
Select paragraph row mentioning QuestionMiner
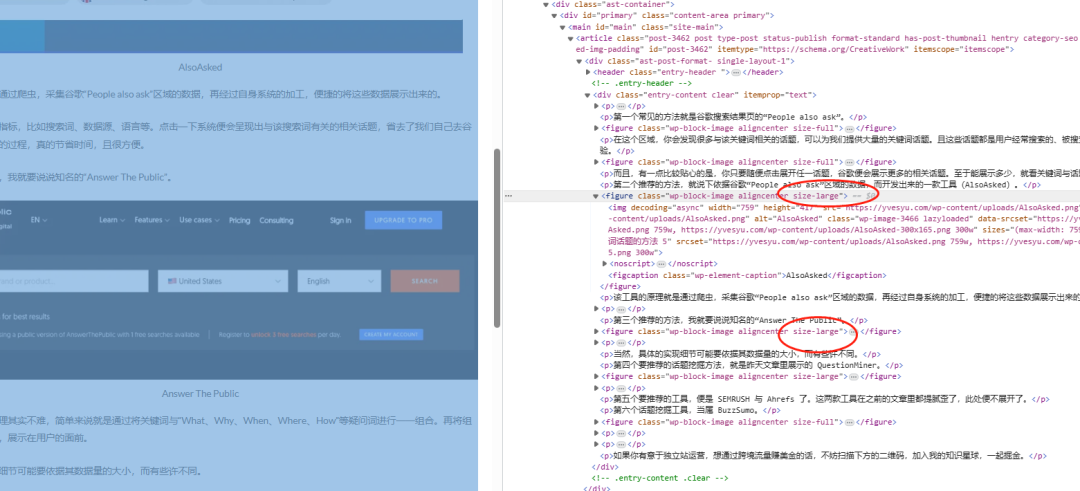751,365
